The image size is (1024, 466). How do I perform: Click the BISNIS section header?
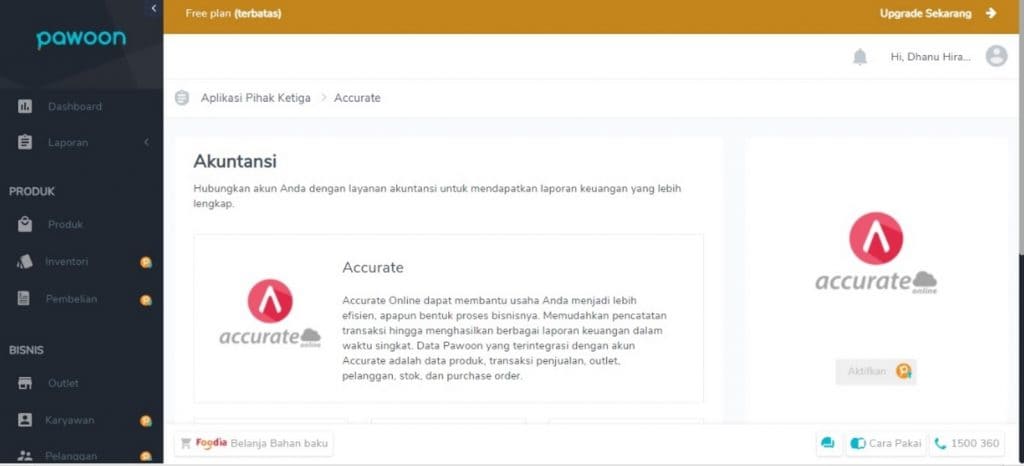click(x=27, y=350)
